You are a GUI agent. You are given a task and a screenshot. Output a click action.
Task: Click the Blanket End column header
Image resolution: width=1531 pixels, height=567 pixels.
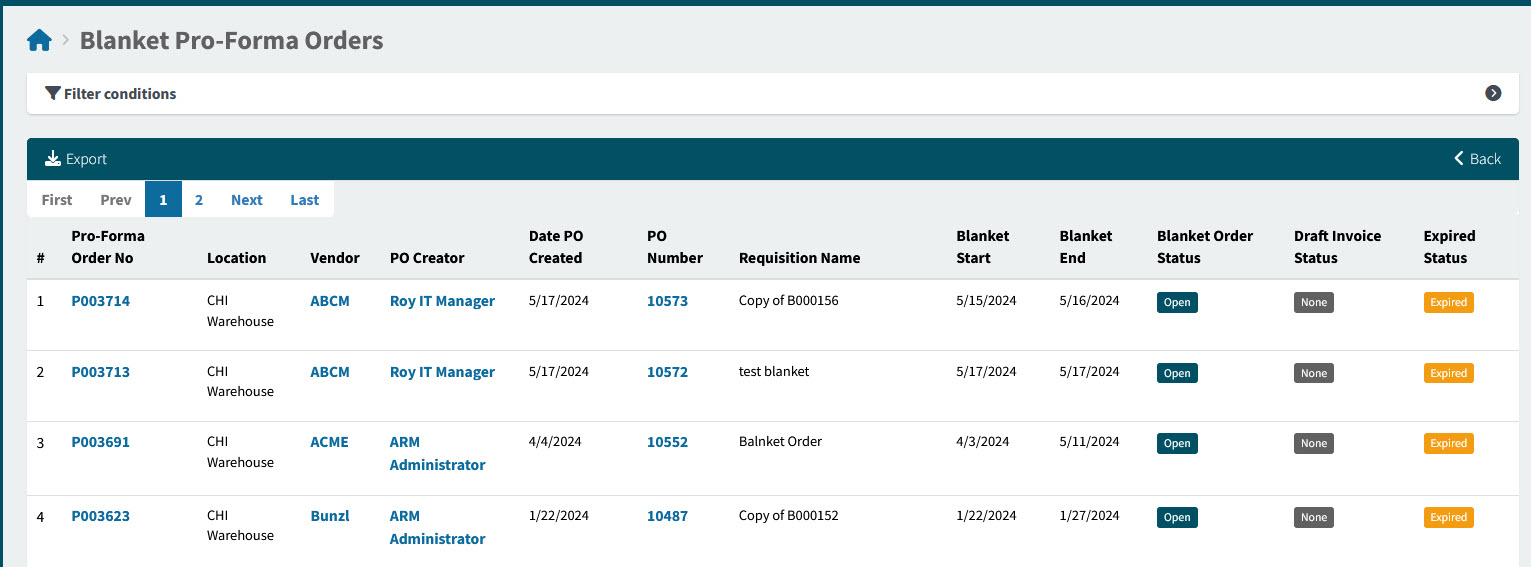(1086, 247)
